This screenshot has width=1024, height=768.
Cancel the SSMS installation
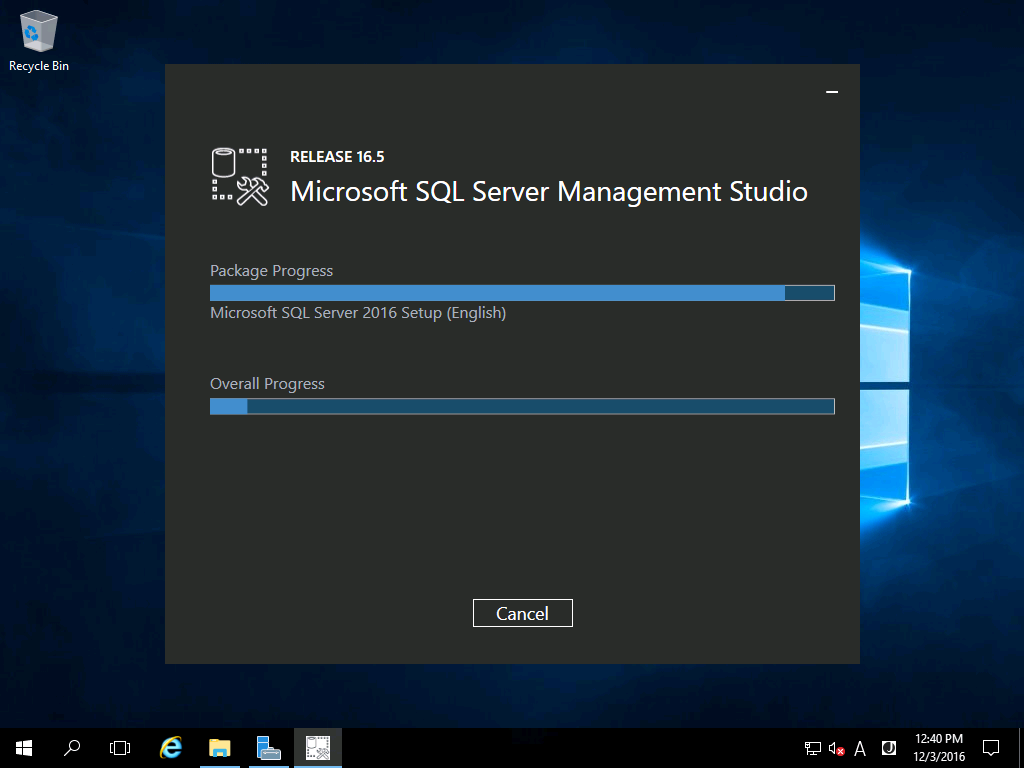522,613
